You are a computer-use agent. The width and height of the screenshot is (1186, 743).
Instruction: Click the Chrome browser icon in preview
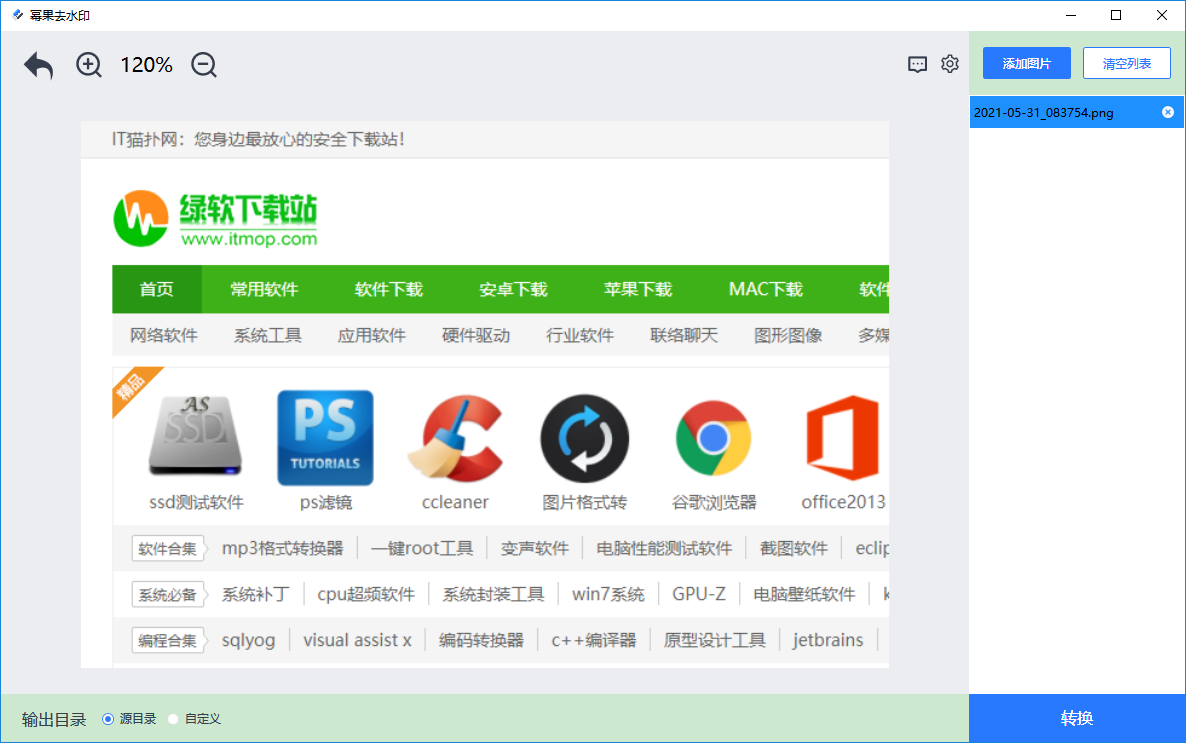pos(713,438)
